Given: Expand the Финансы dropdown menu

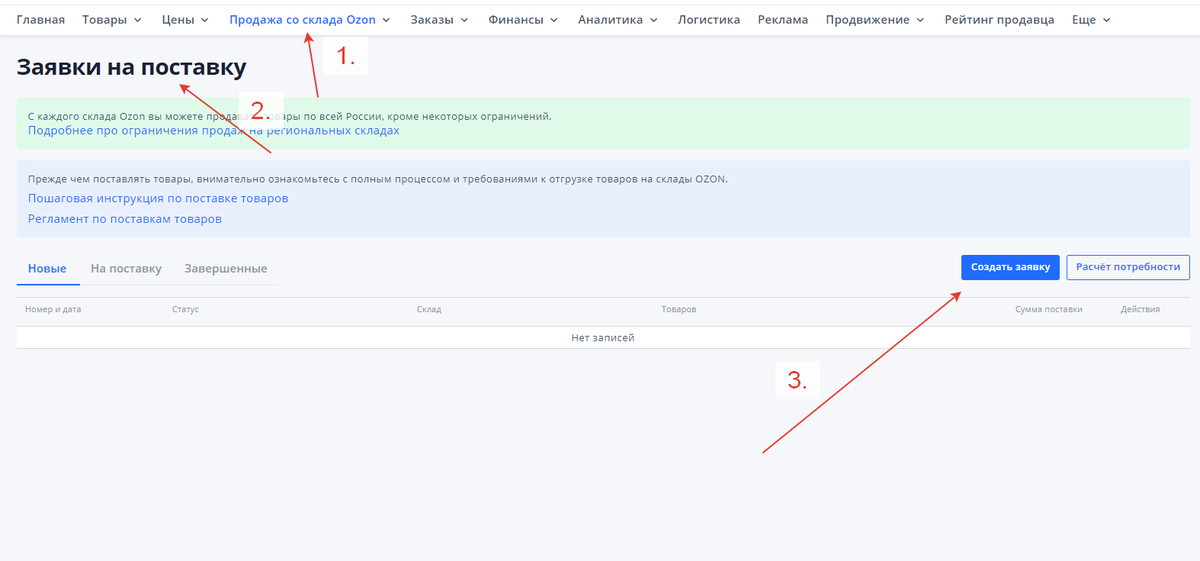Looking at the screenshot, I should pyautogui.click(x=523, y=20).
